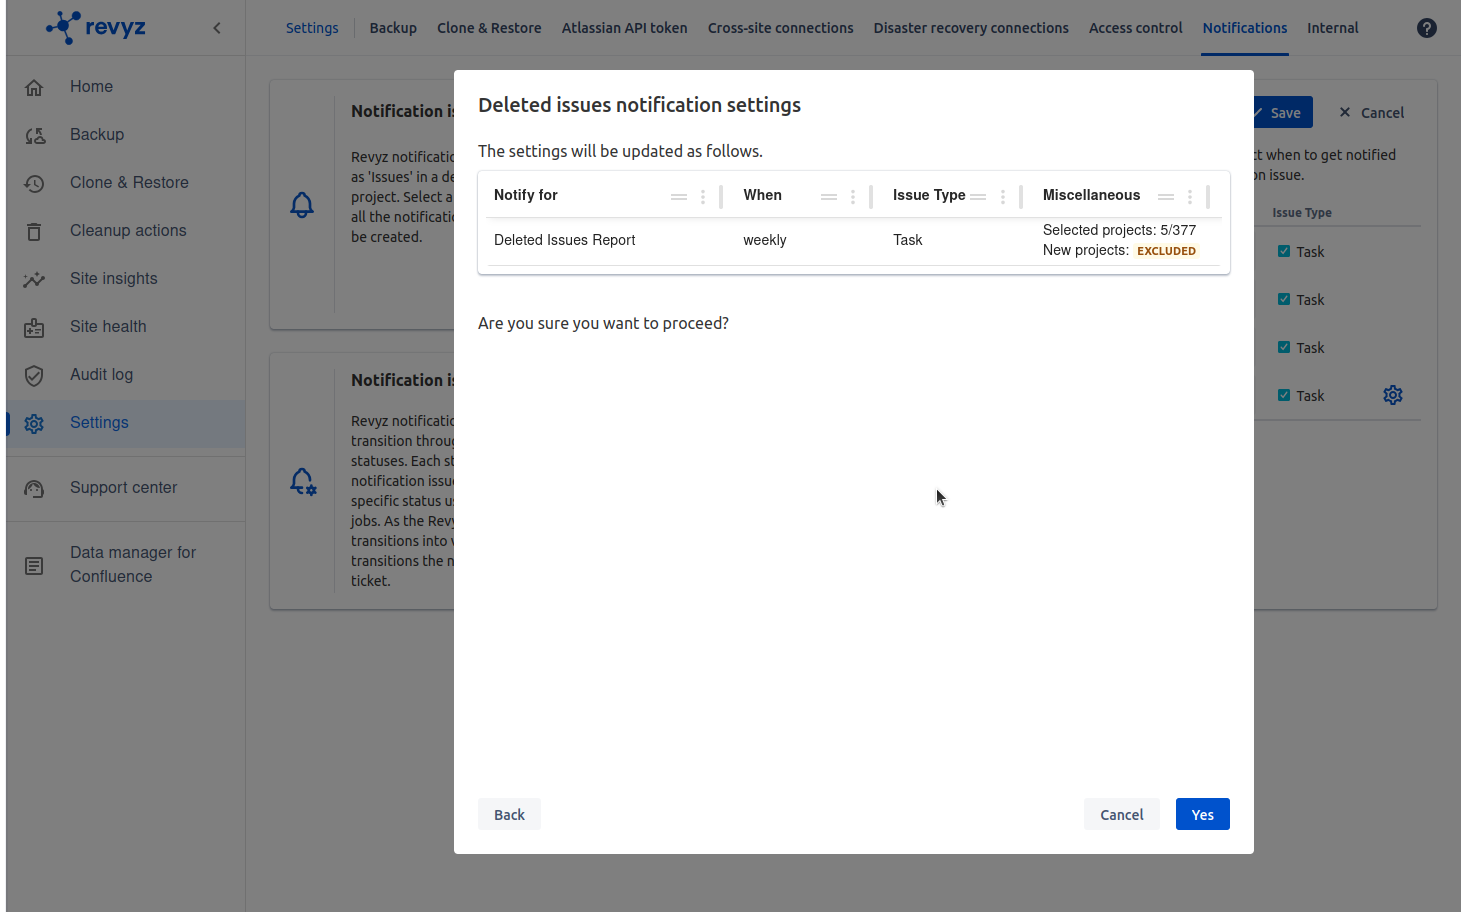This screenshot has width=1461, height=912.
Task: Click the Clone & Restore history icon
Action: tap(34, 184)
